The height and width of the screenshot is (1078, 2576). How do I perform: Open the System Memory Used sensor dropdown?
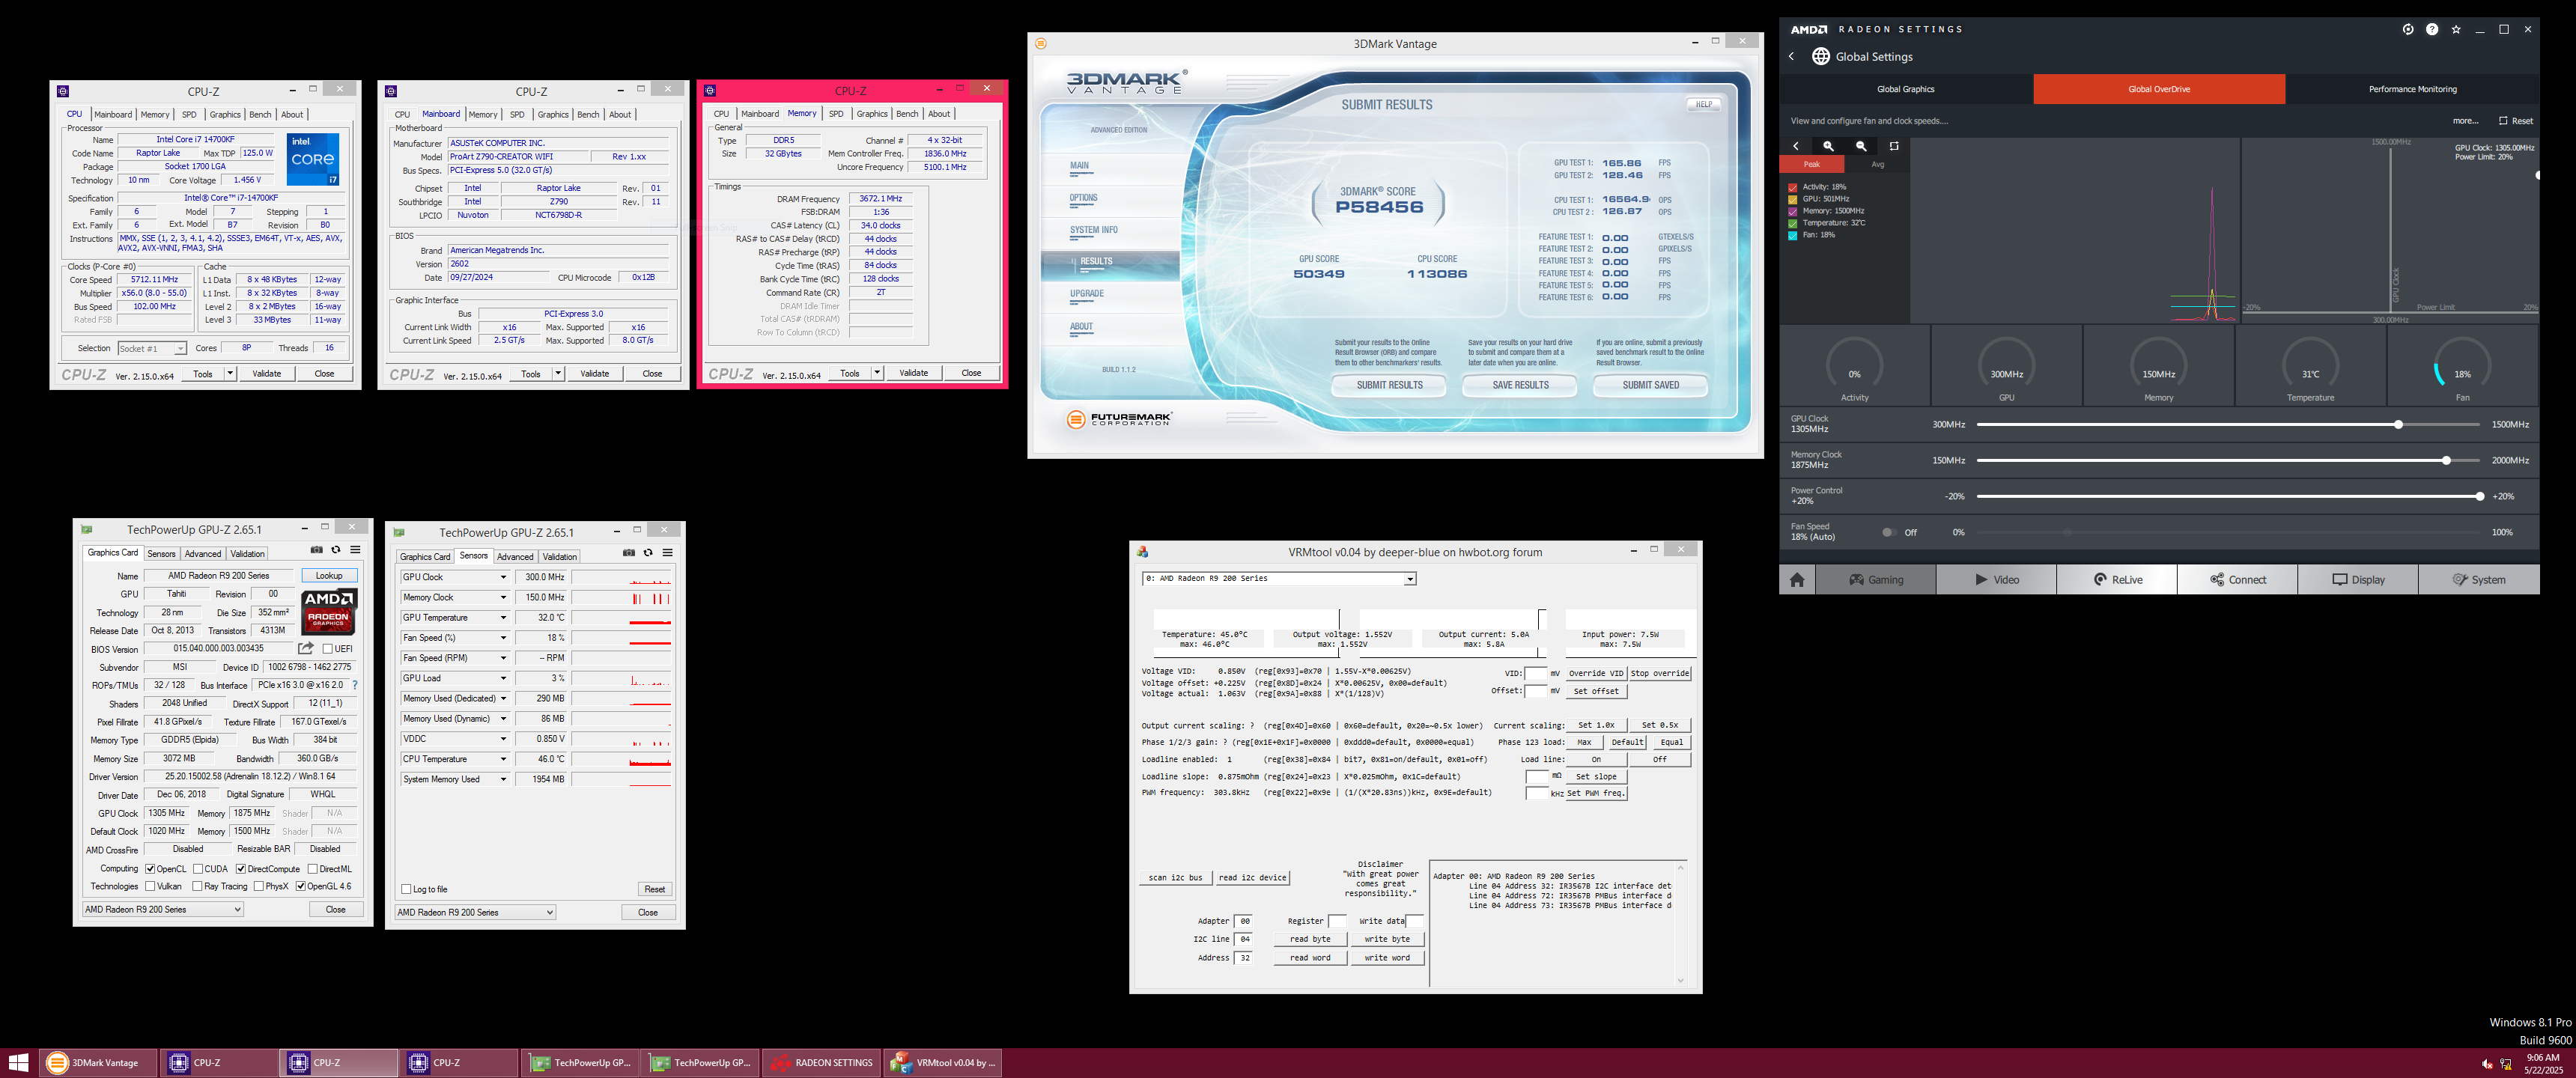(503, 779)
